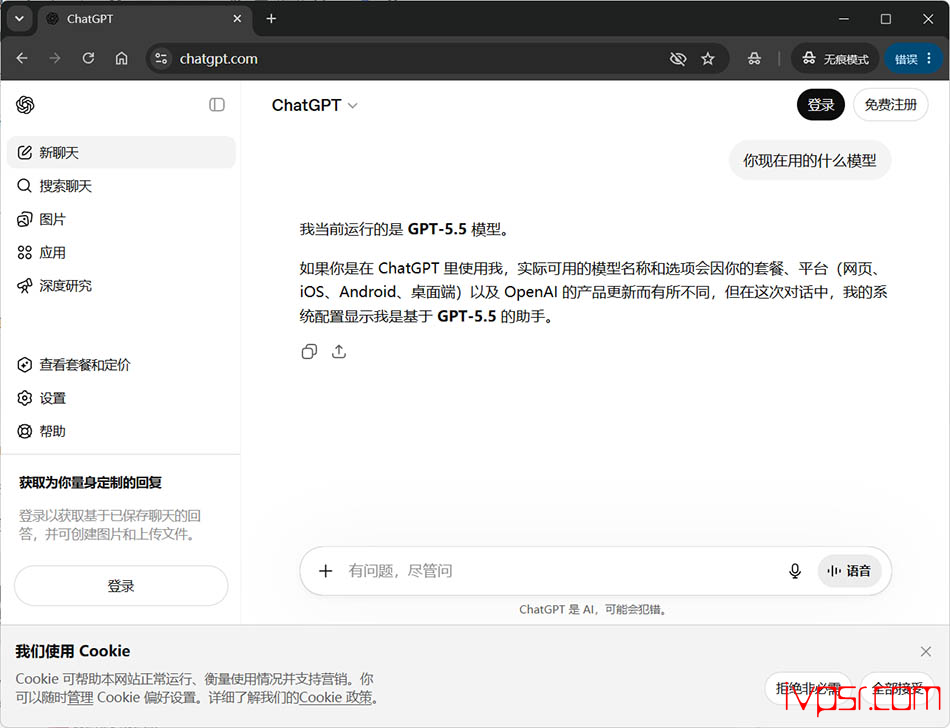This screenshot has width=950, height=728.
Task: Start a new chat via 新聊天
Action: pos(121,152)
